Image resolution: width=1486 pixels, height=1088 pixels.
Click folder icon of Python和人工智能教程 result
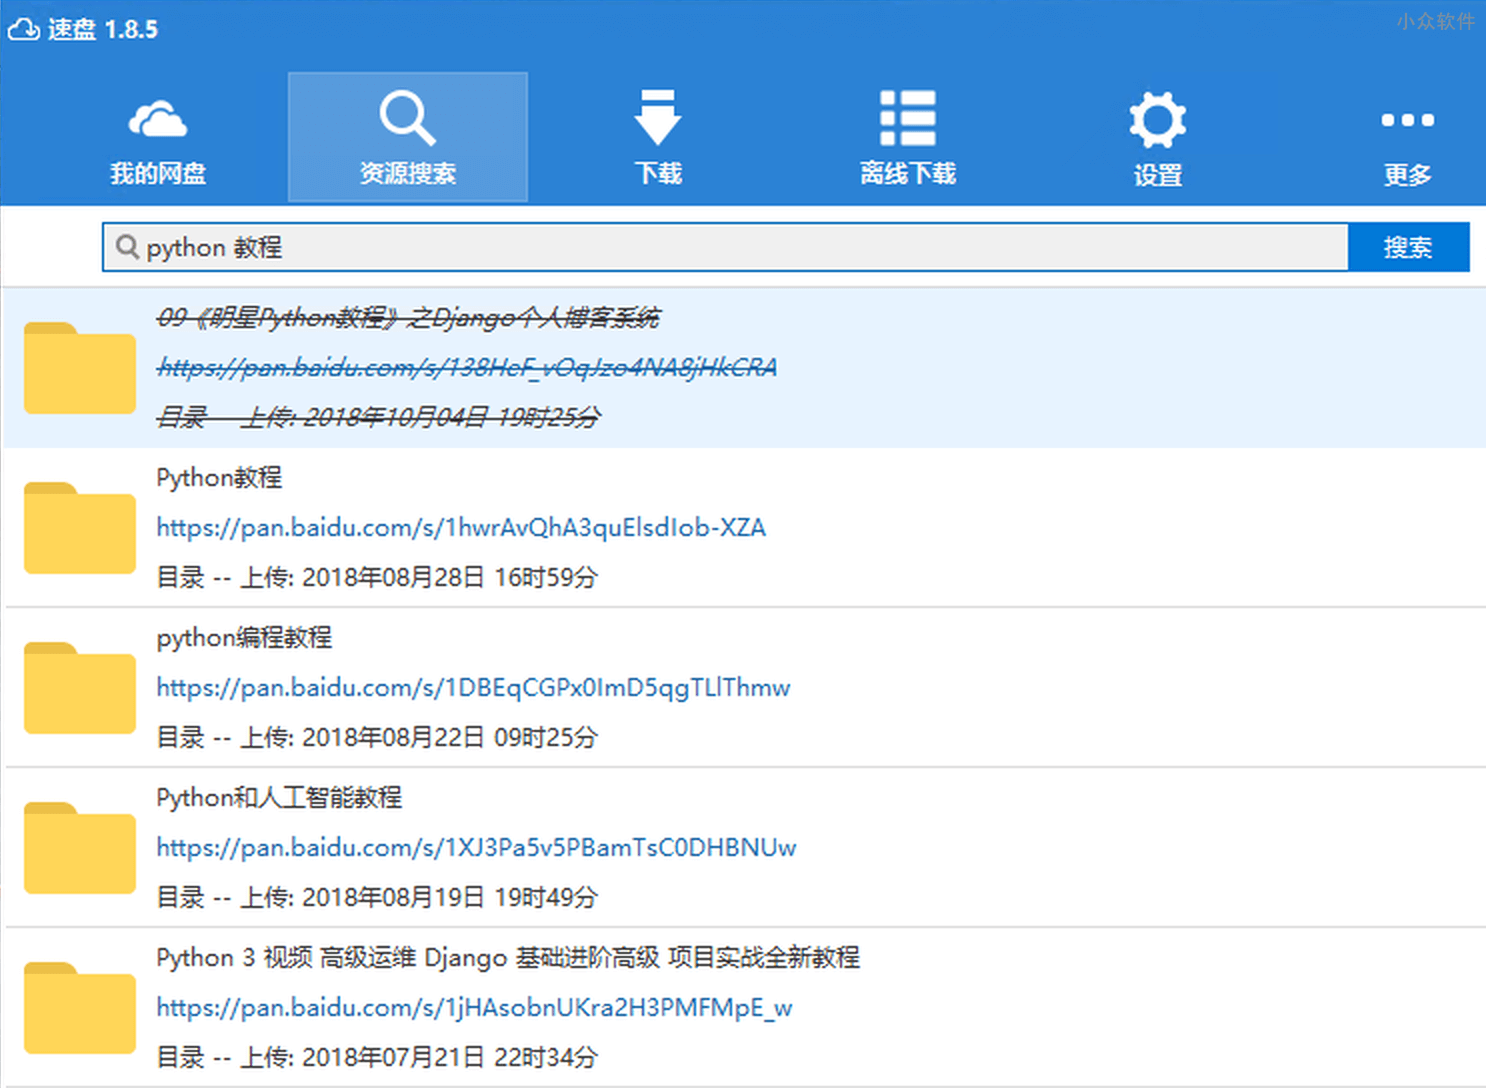point(80,848)
